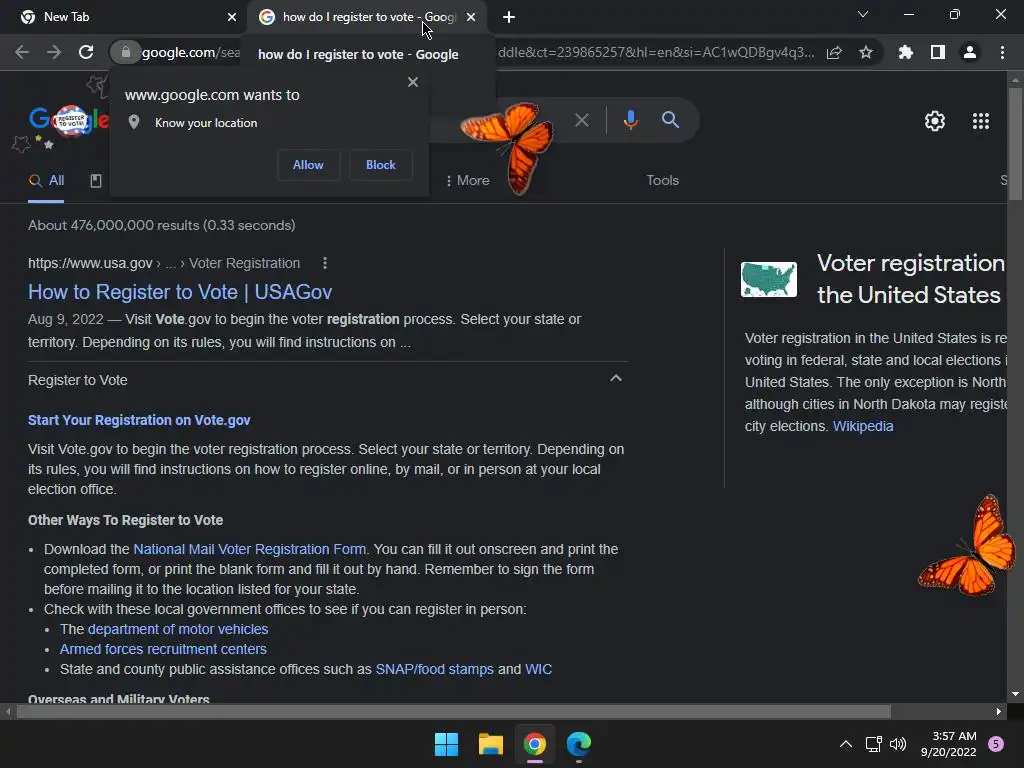The width and height of the screenshot is (1024, 768).
Task: Click the Chrome taskbar icon
Action: tap(535, 744)
